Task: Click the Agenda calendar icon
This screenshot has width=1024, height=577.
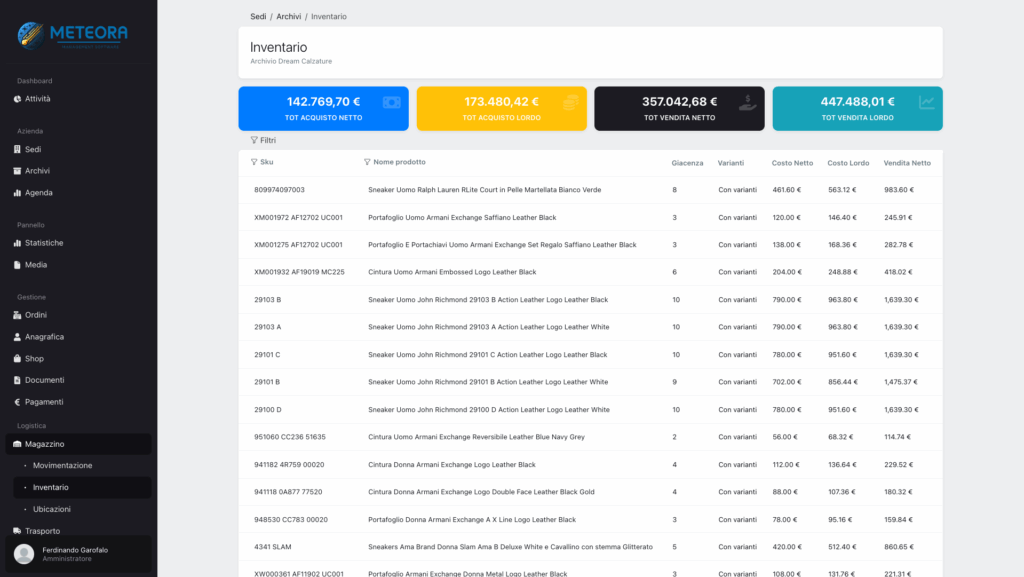Action: [17, 193]
